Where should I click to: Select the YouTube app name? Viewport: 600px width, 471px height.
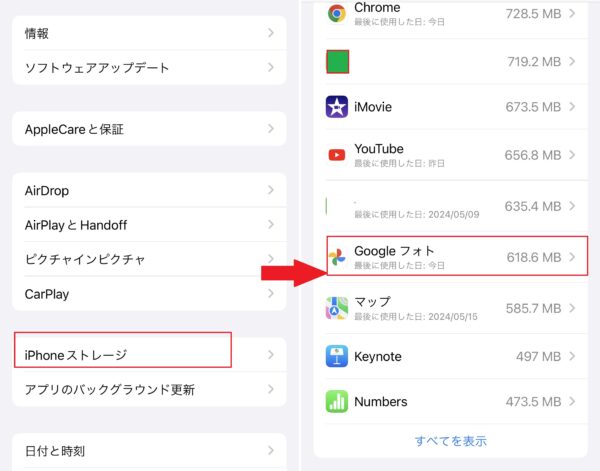pyautogui.click(x=379, y=148)
